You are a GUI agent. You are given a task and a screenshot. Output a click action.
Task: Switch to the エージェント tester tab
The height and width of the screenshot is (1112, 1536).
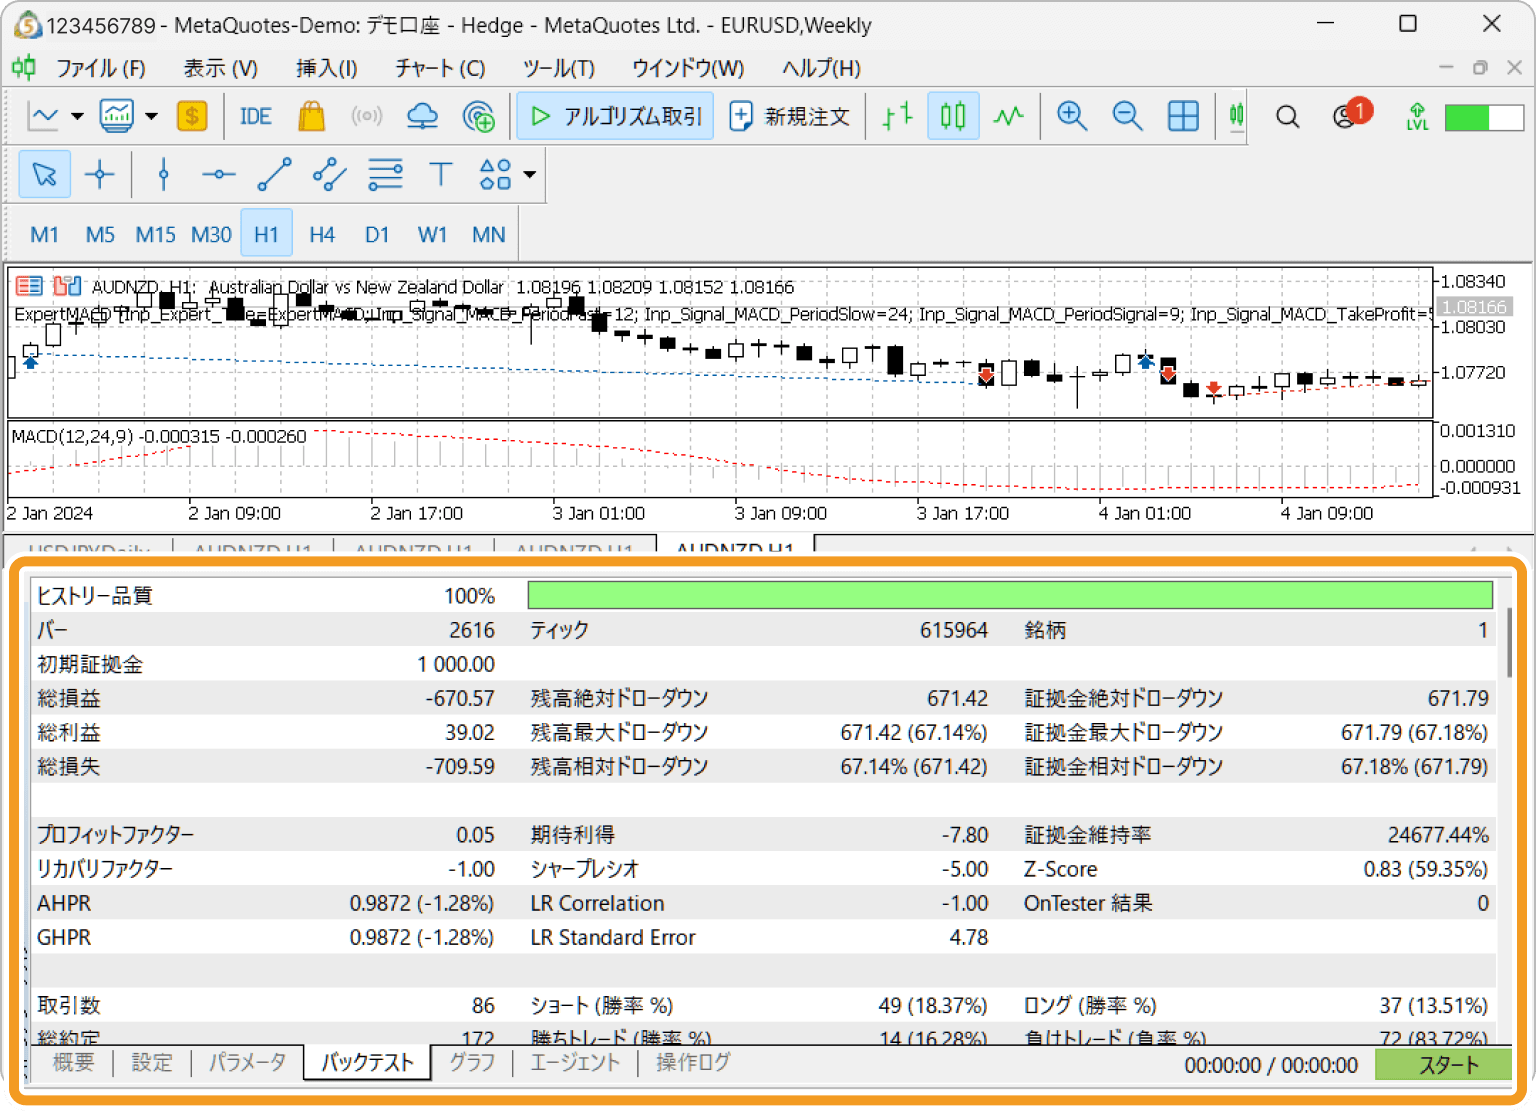pos(575,1062)
